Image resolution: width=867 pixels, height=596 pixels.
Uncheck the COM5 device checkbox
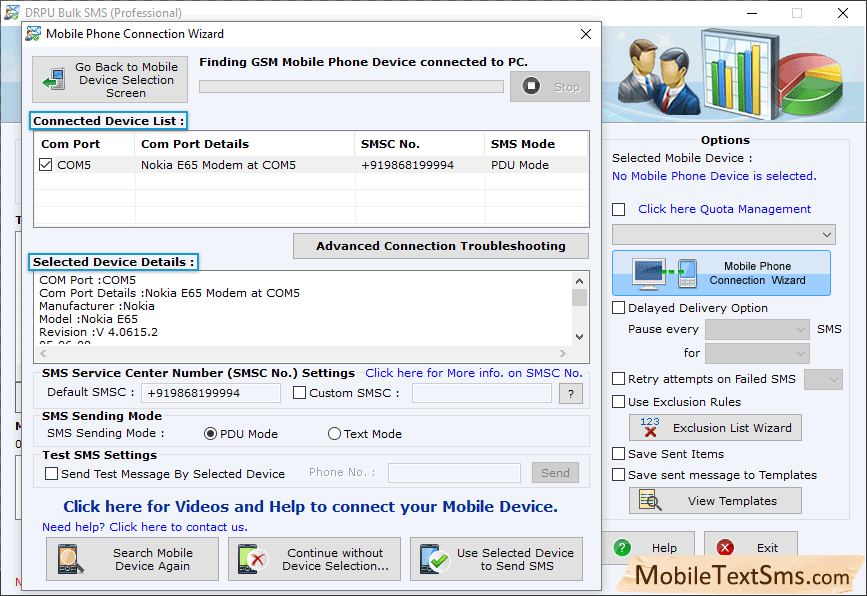click(46, 165)
